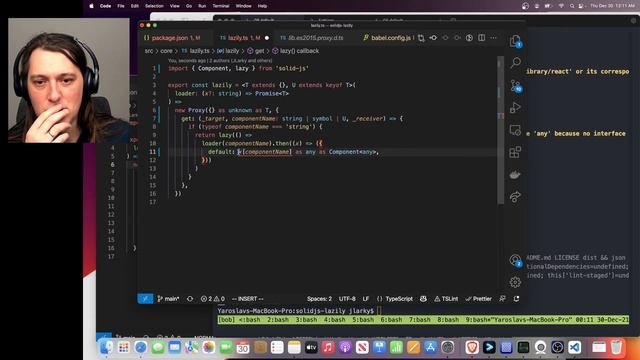Open the LF end-of-line picker

click(x=366, y=299)
